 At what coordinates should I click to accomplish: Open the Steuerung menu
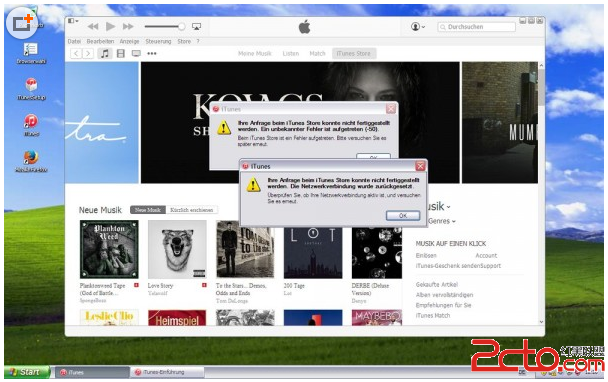point(158,41)
